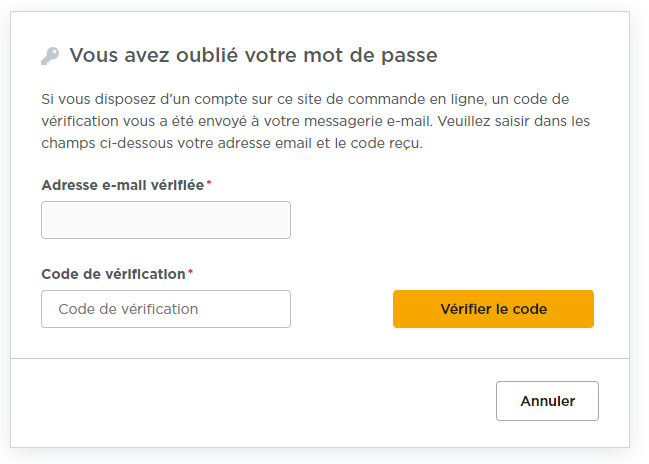Click the "Vous avez oublié votre mot de passe" heading
This screenshot has width=649, height=464.
coord(253,55)
